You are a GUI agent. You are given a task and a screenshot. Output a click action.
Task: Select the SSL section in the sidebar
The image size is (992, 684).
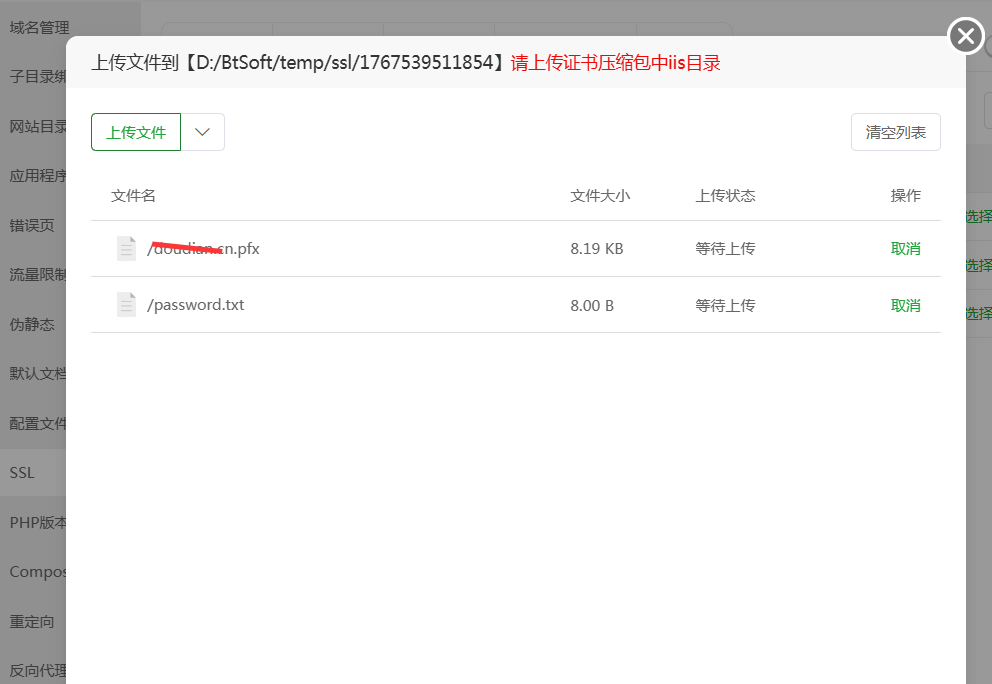coord(21,471)
